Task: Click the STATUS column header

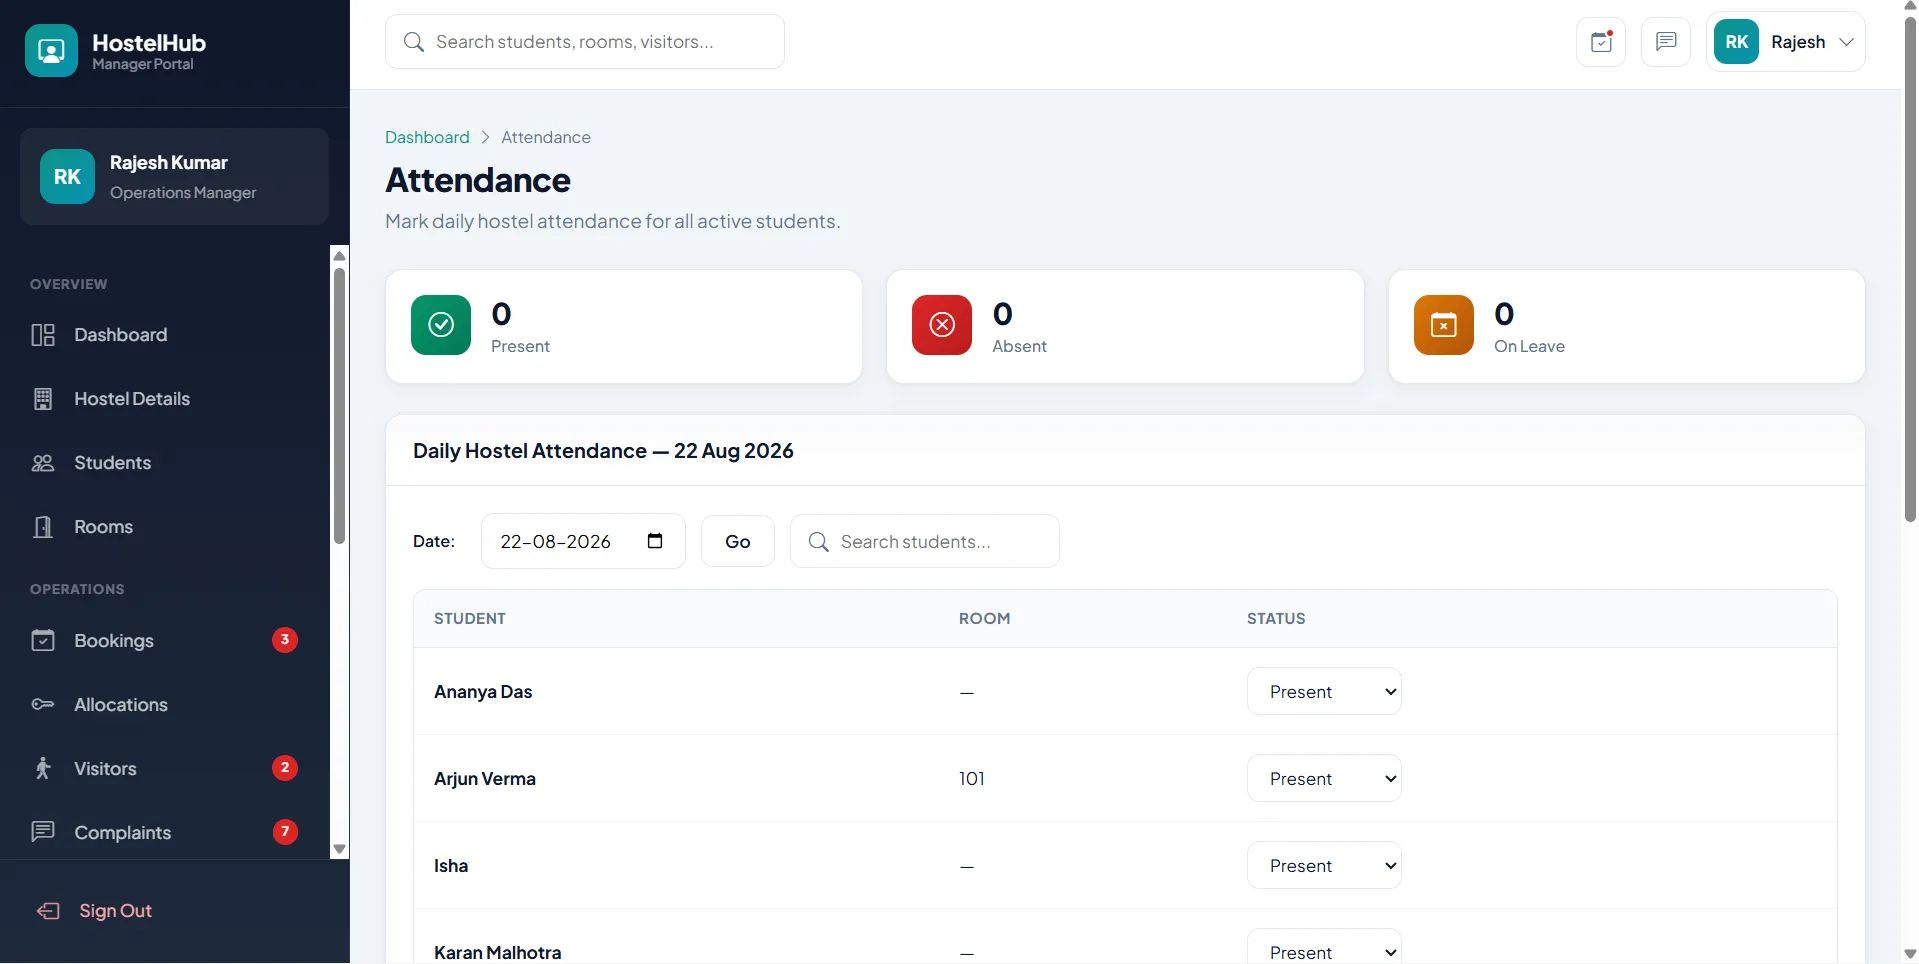Action: 1276,619
